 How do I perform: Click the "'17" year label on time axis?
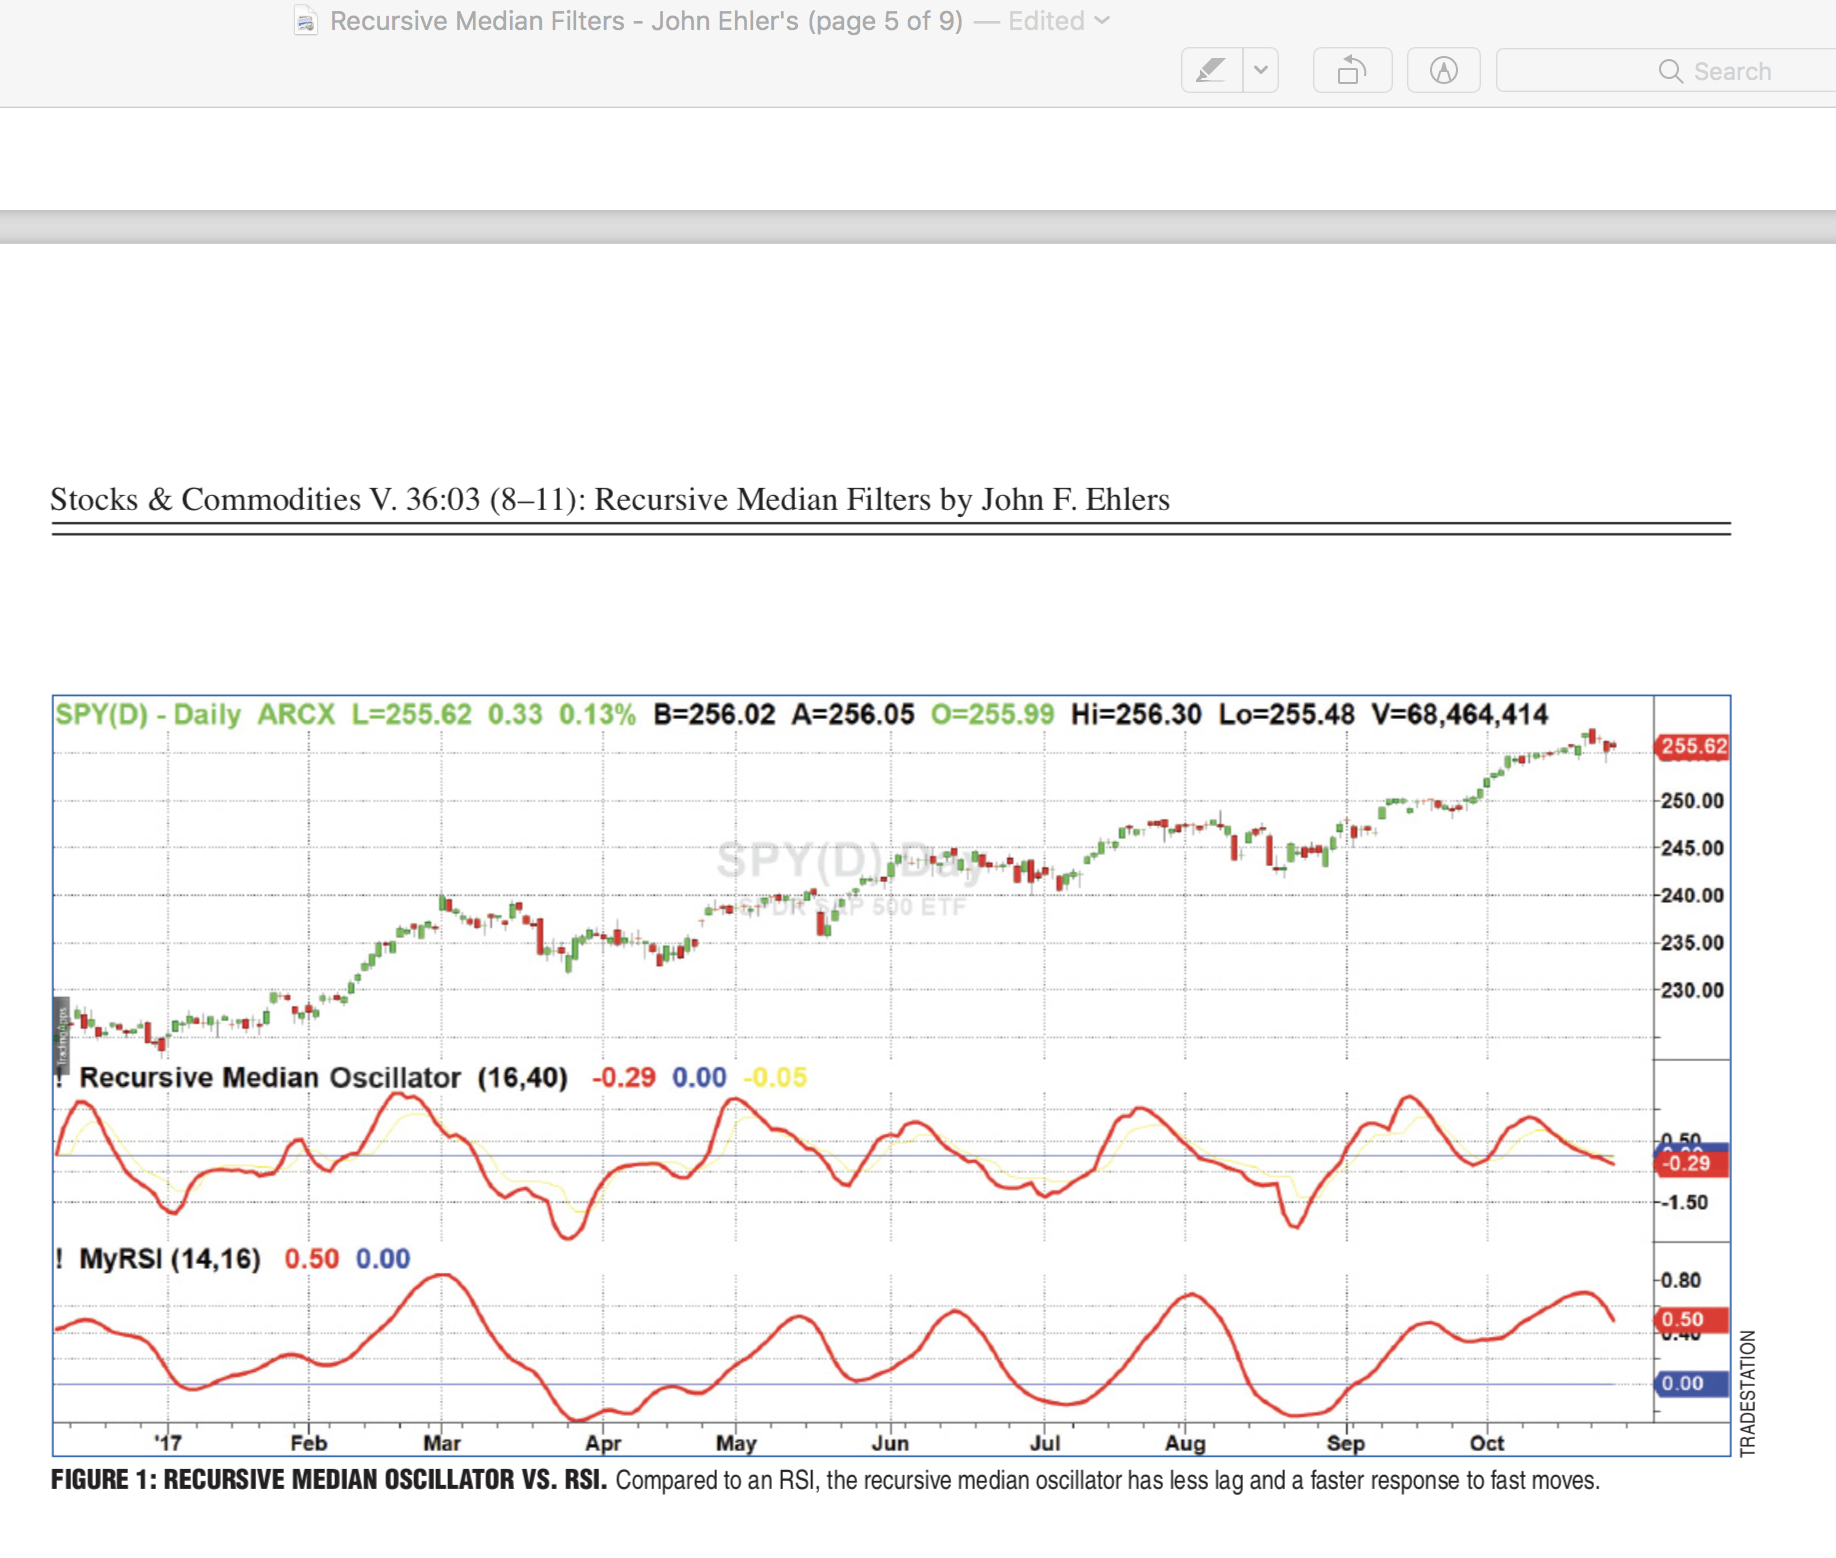[168, 1443]
